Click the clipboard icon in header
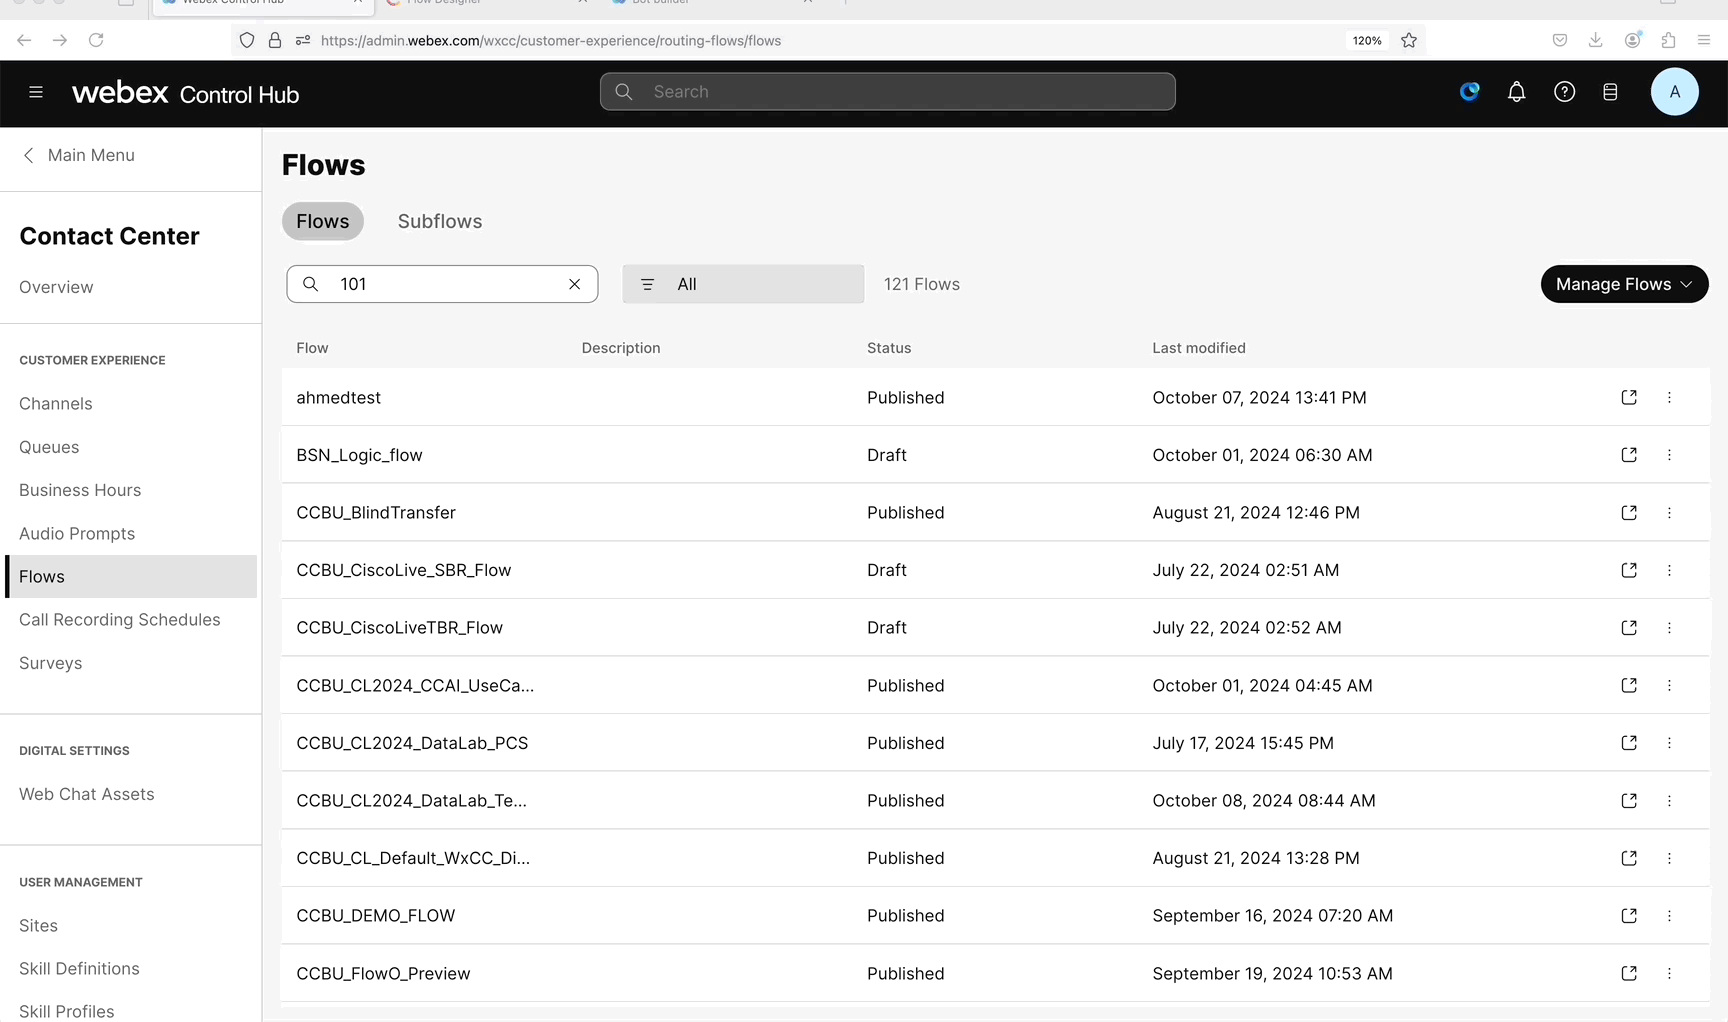 click(x=1610, y=92)
